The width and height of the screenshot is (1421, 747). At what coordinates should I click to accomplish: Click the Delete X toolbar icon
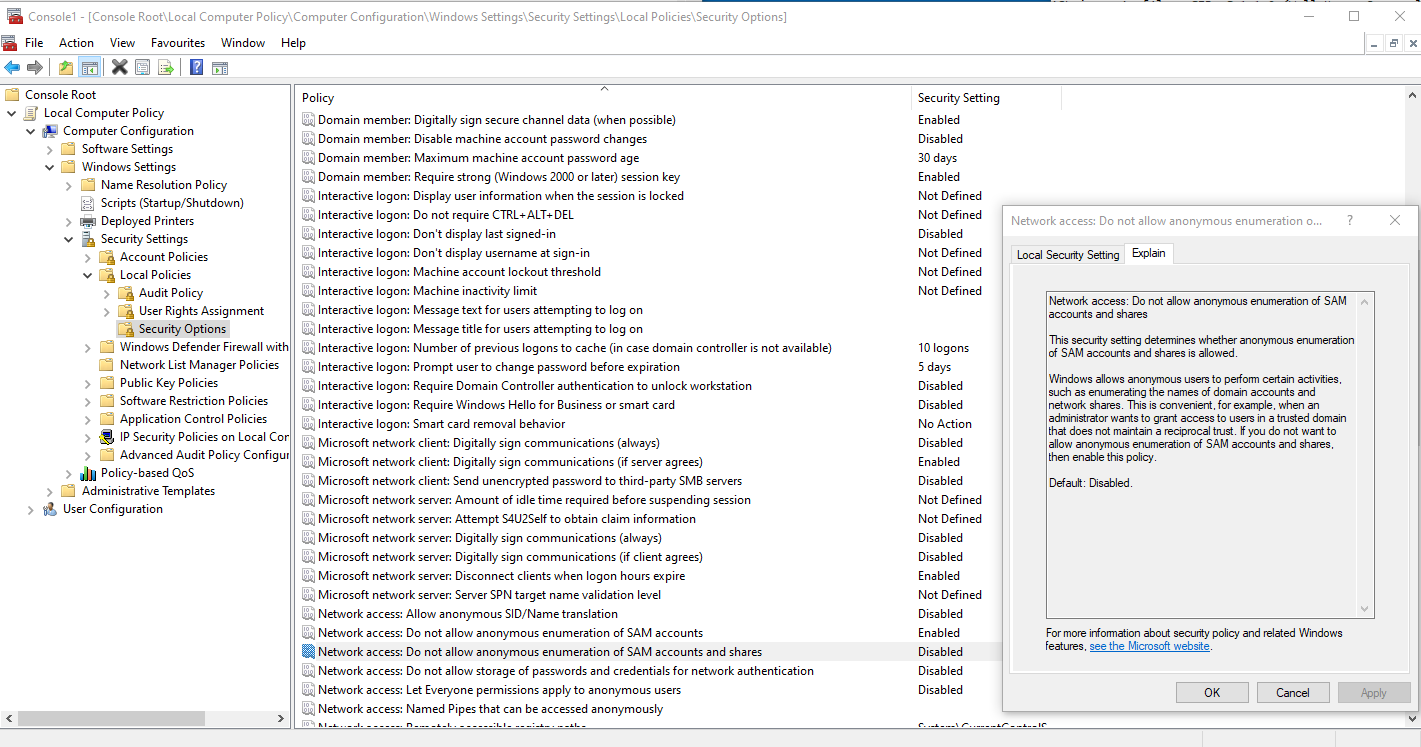tap(120, 67)
